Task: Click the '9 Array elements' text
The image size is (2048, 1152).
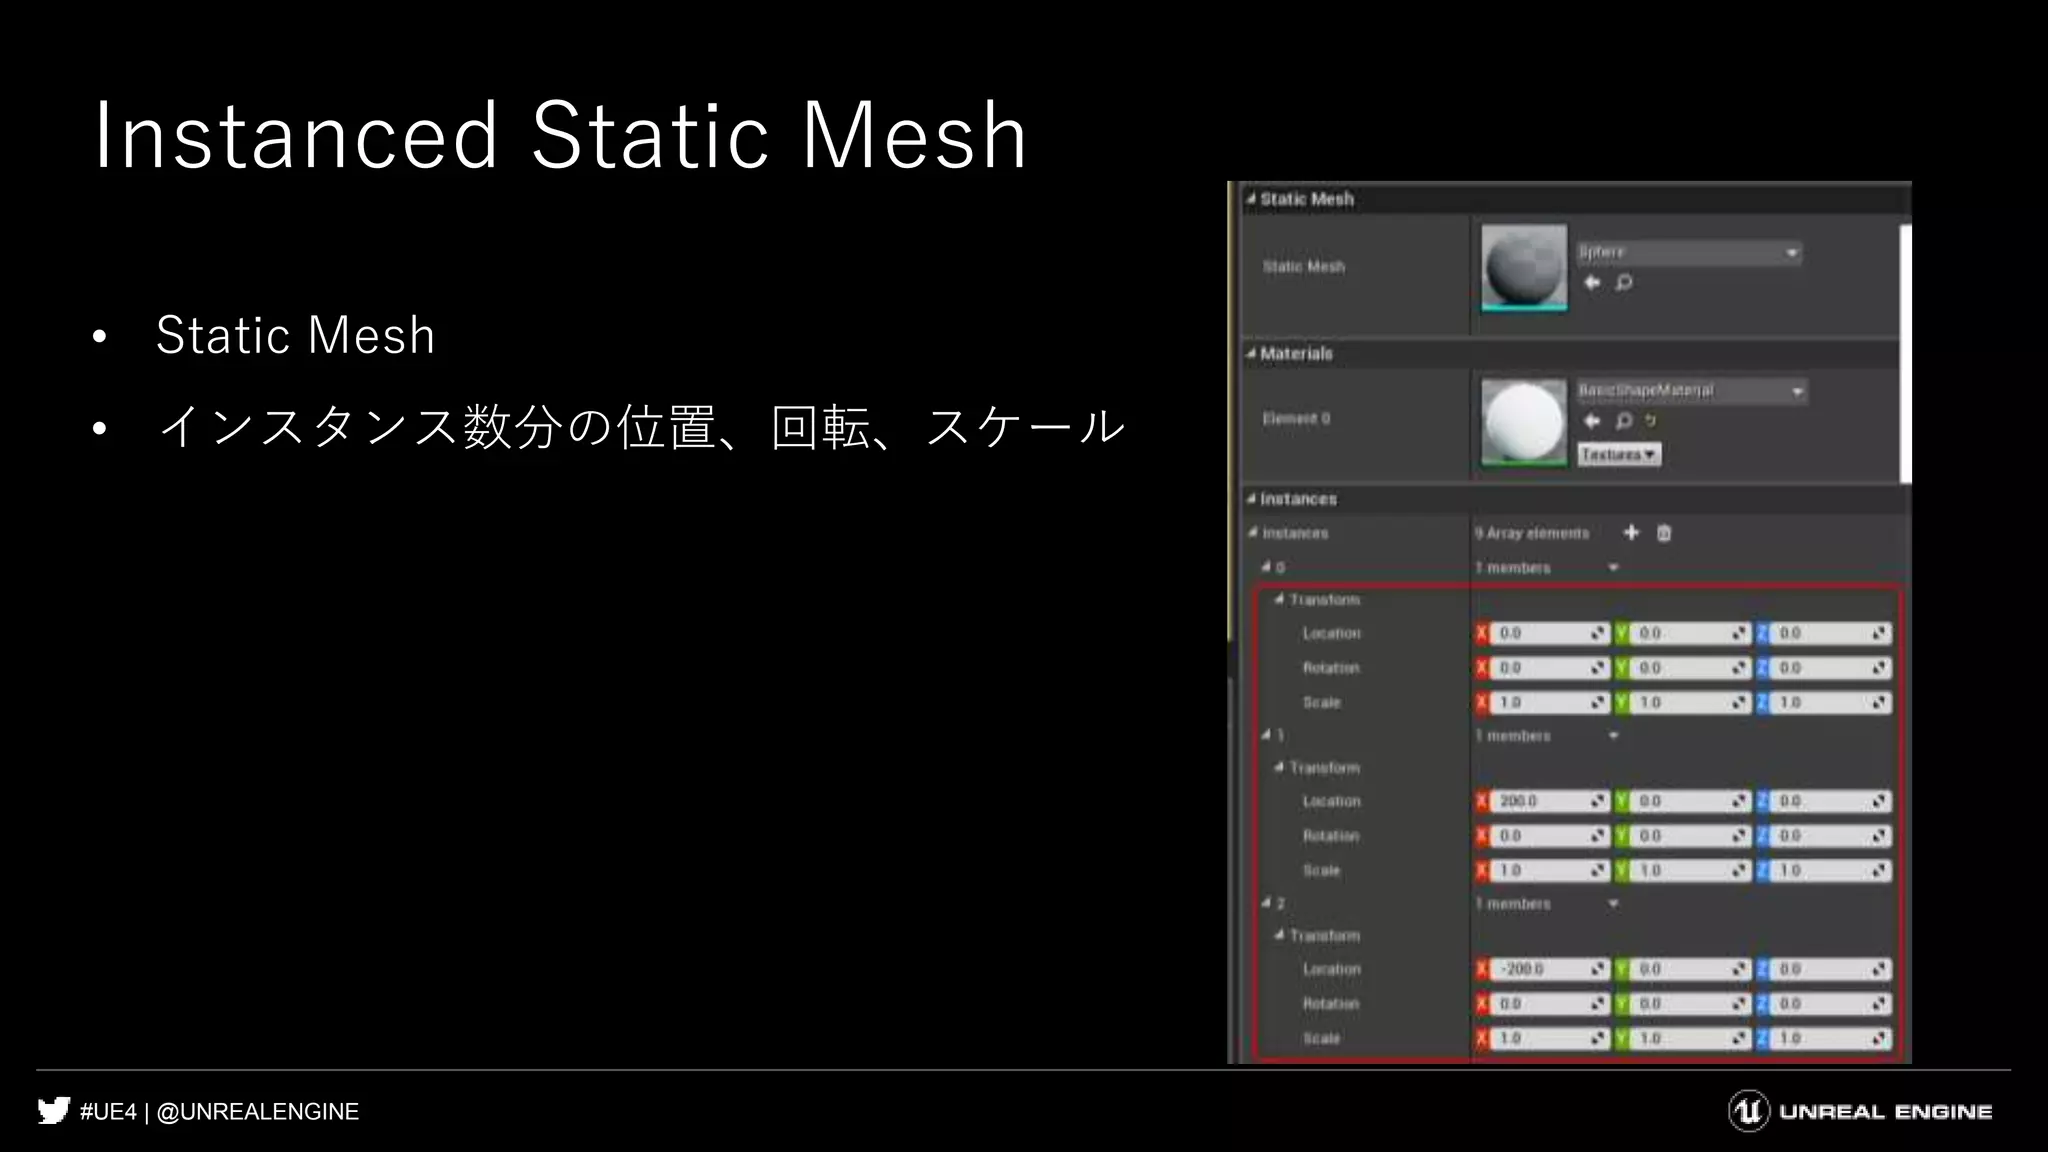Action: coord(1532,533)
